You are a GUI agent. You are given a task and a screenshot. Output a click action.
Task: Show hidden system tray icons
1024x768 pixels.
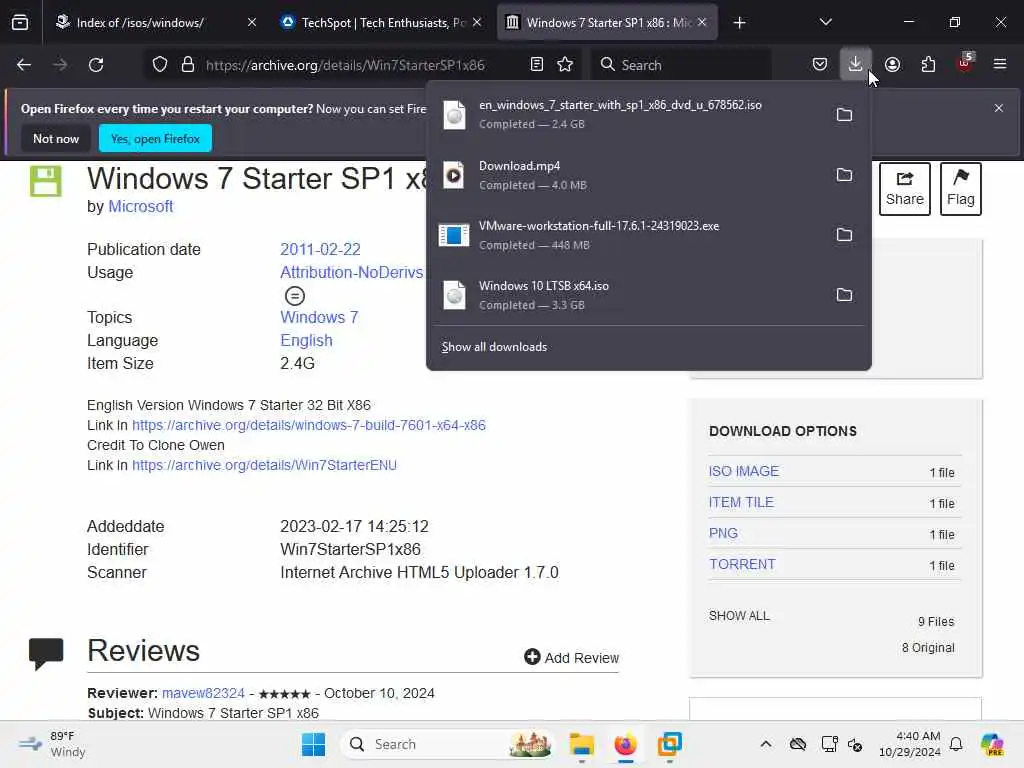[x=766, y=744]
